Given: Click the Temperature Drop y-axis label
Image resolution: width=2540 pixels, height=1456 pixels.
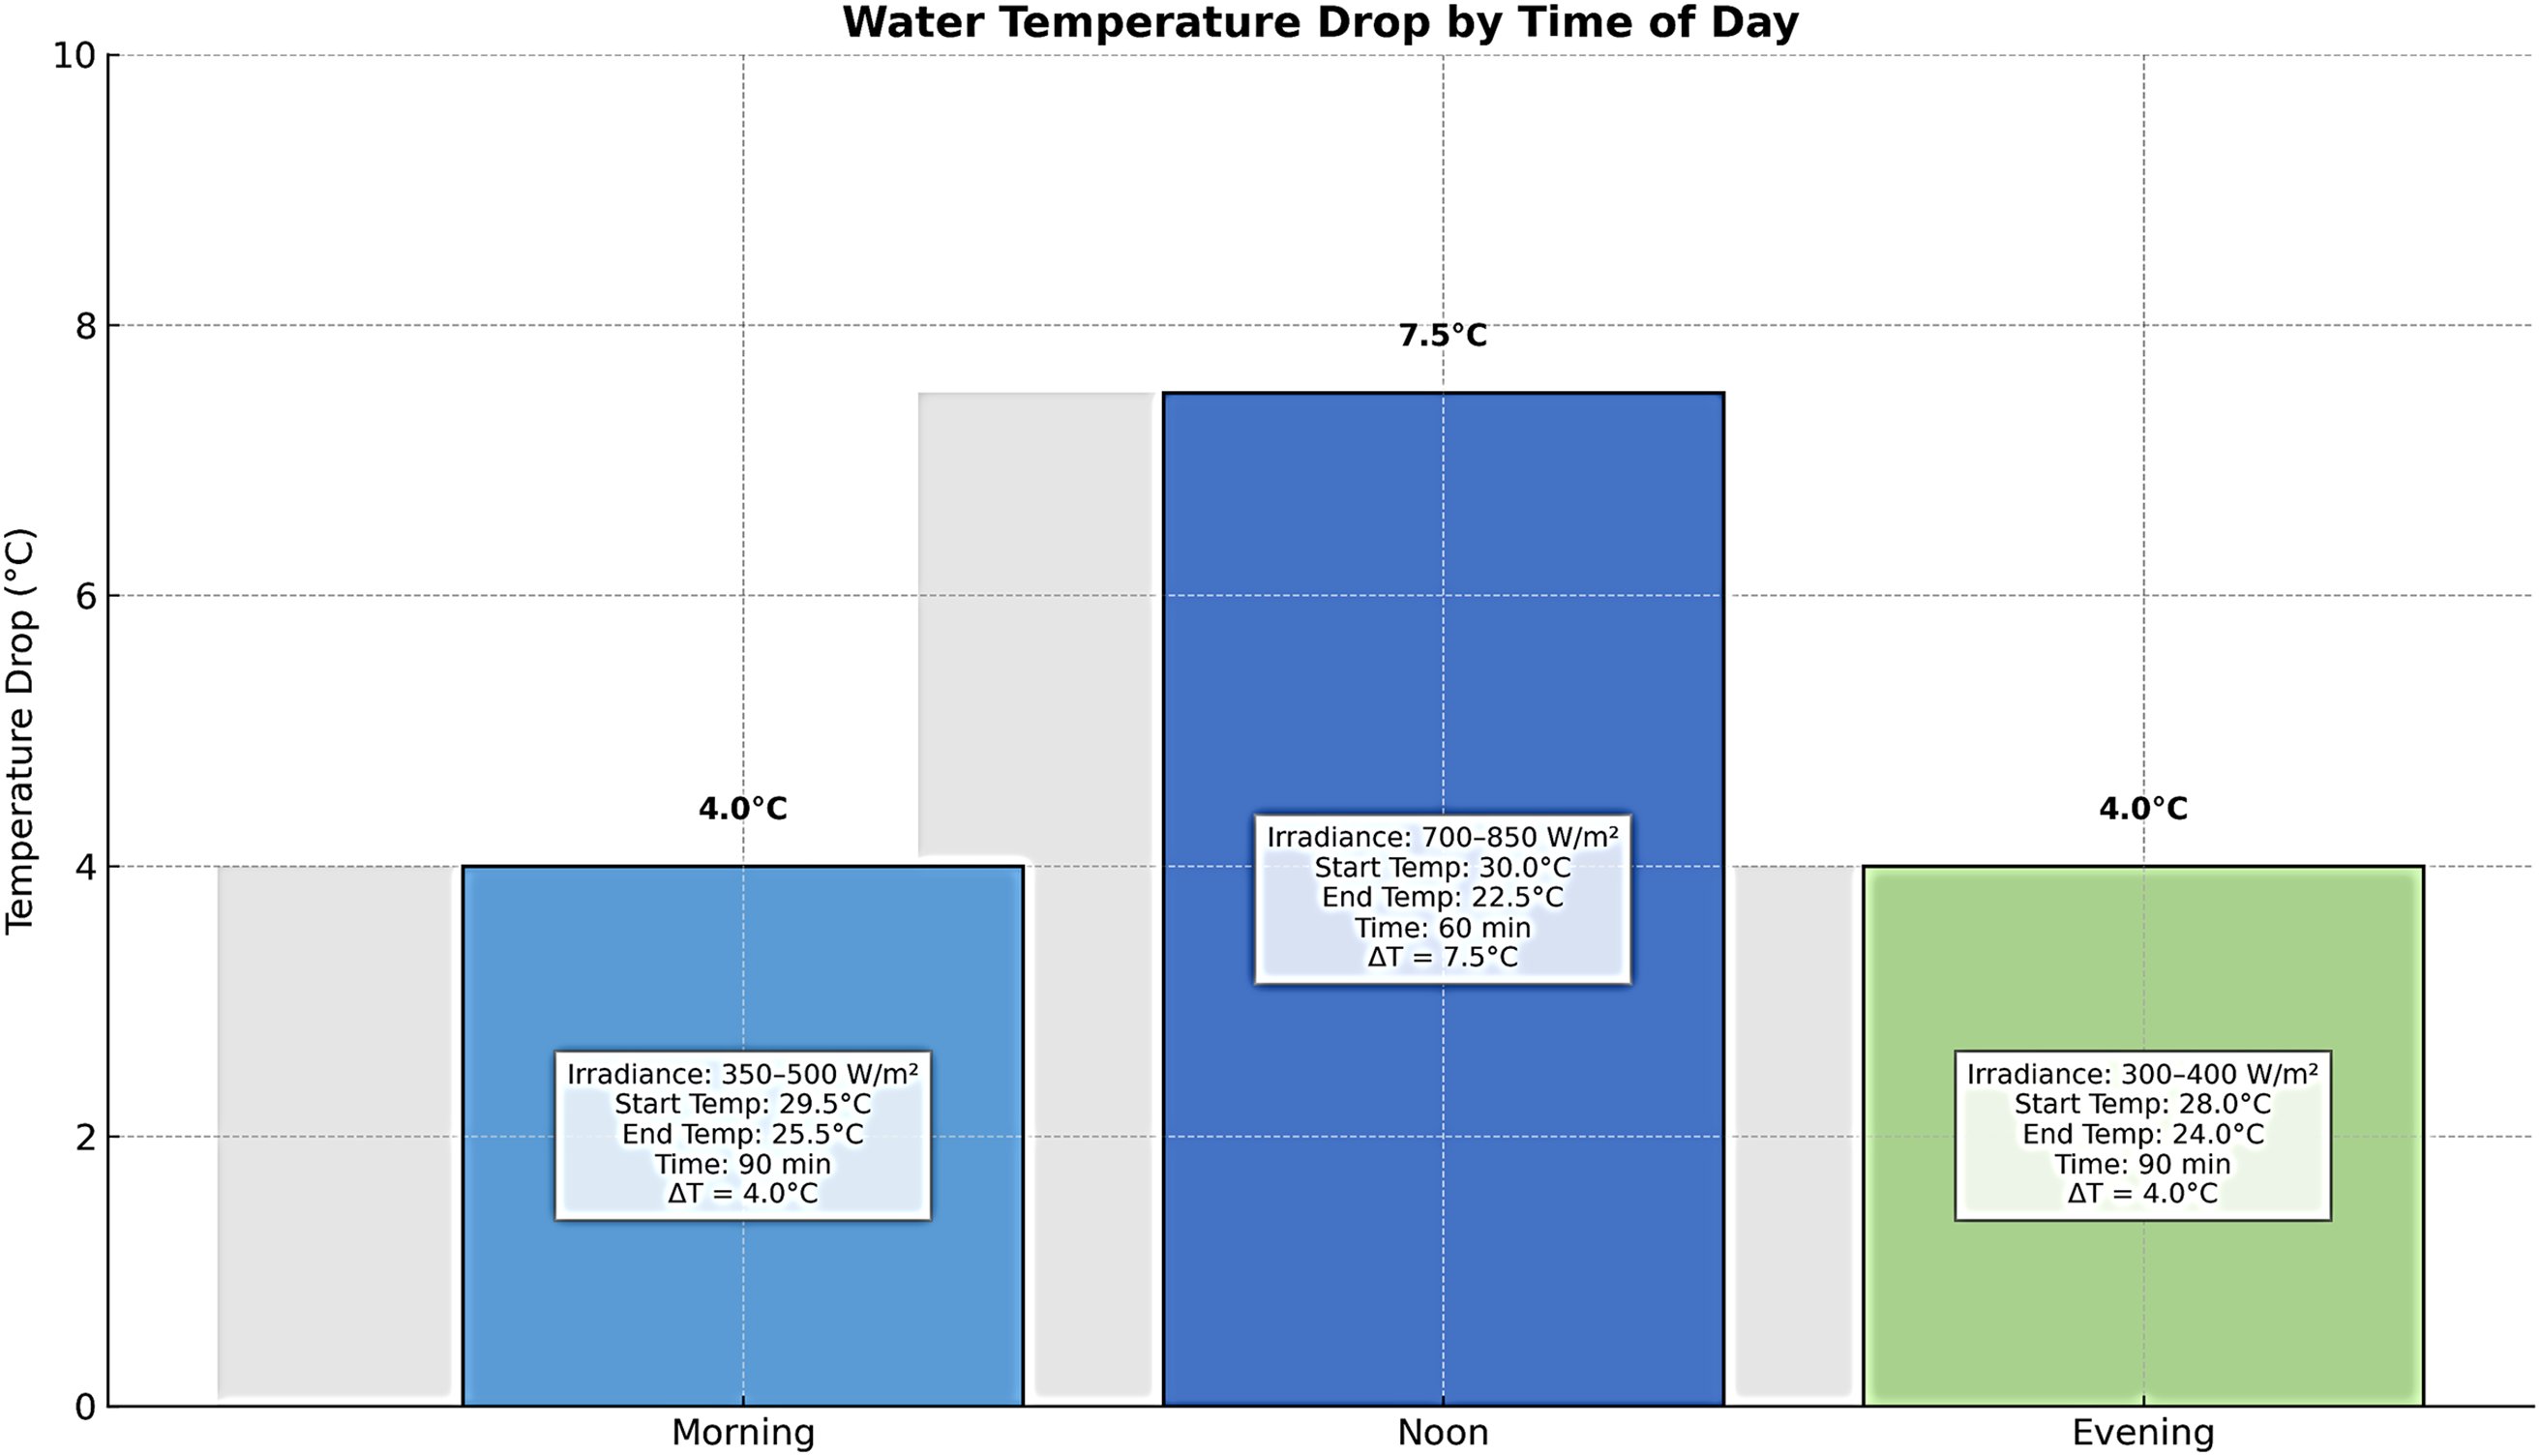Looking at the screenshot, I should 20,730.
